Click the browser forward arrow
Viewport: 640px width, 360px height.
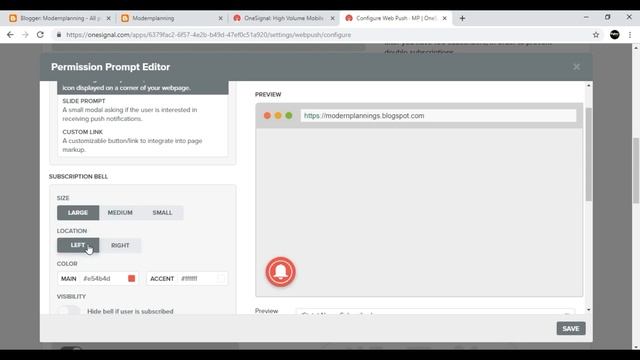coord(25,35)
